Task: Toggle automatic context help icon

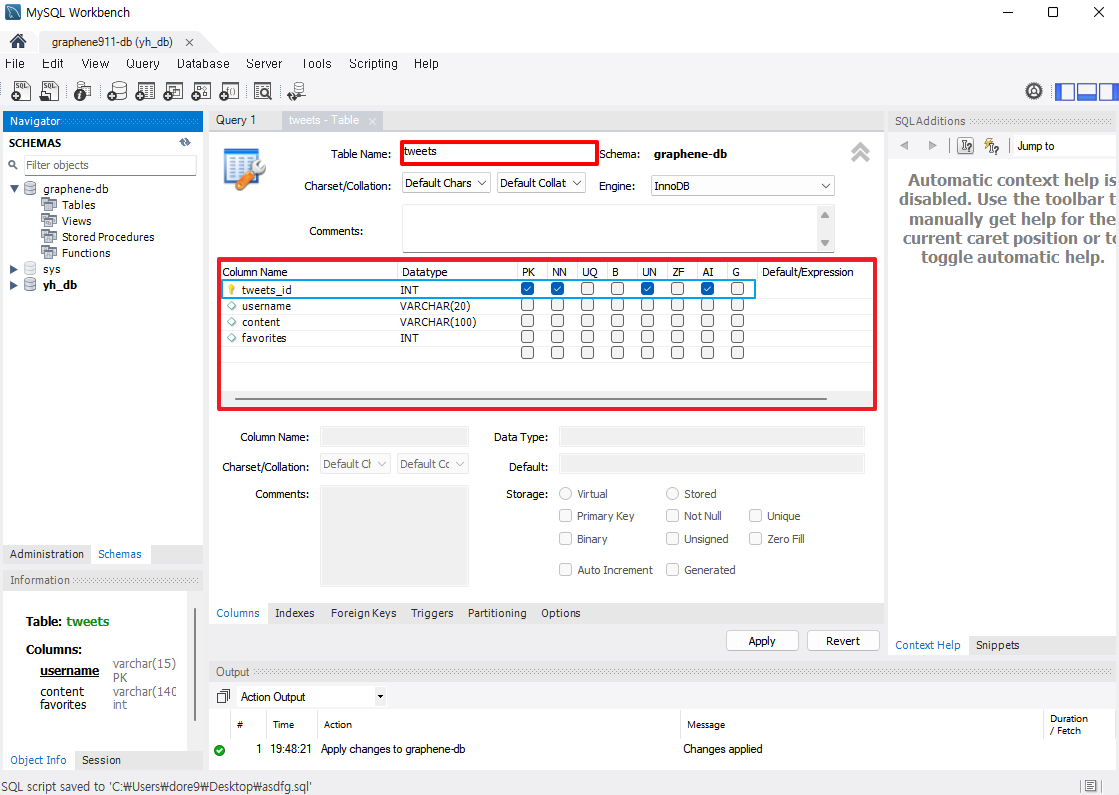Action: coord(991,146)
